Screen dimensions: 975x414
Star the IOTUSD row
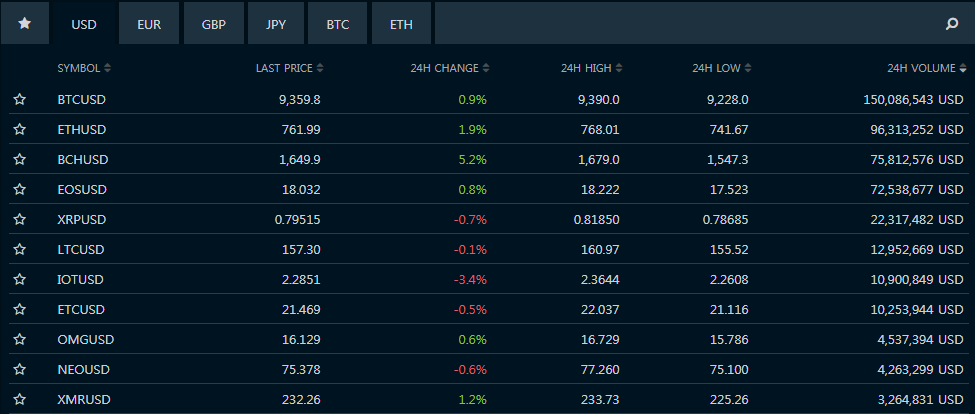tap(19, 280)
